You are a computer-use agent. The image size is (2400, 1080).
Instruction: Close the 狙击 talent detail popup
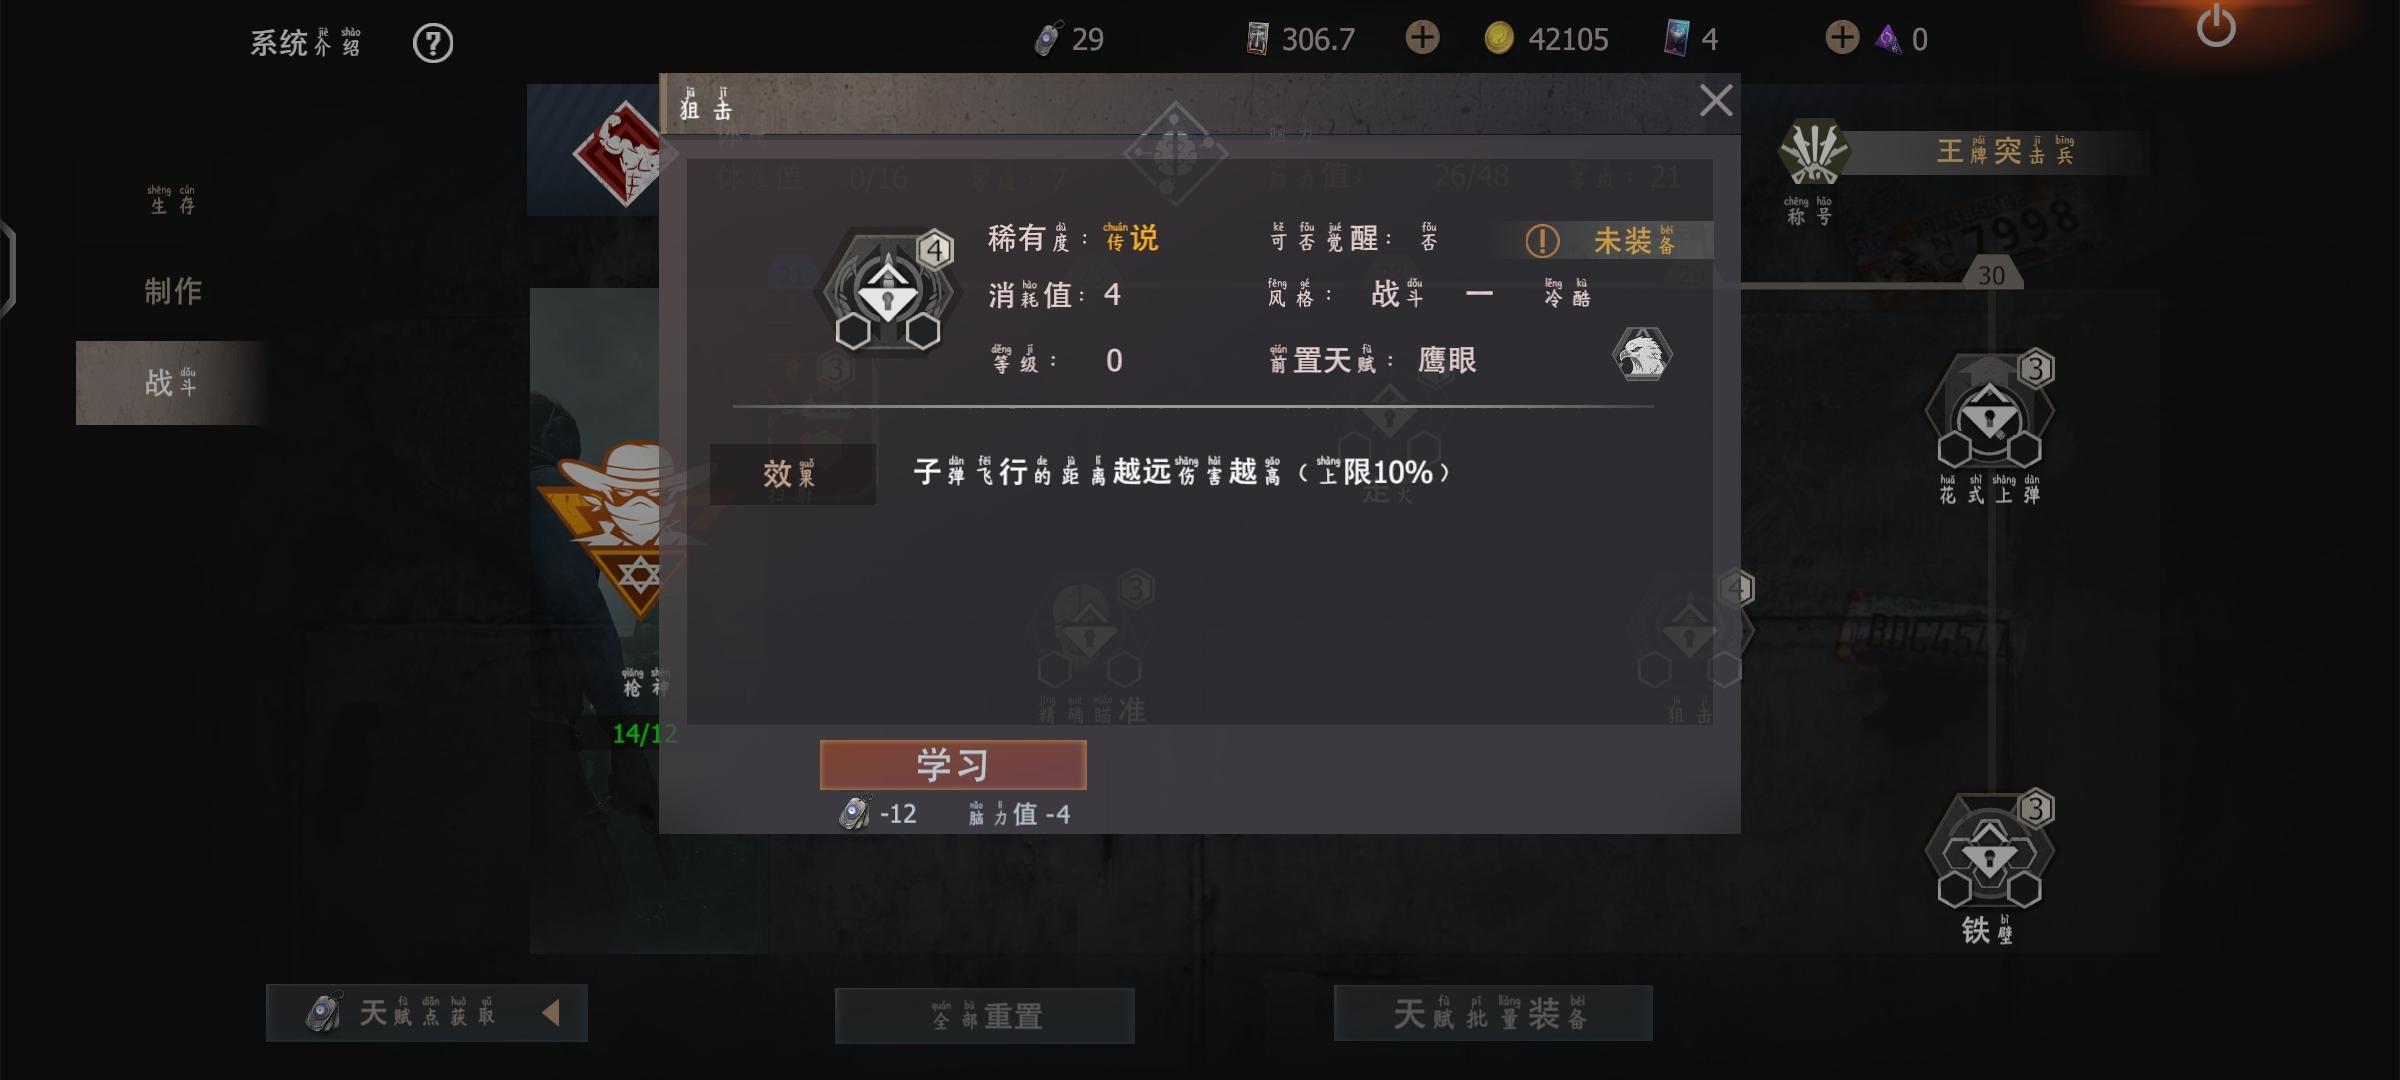tap(1716, 100)
